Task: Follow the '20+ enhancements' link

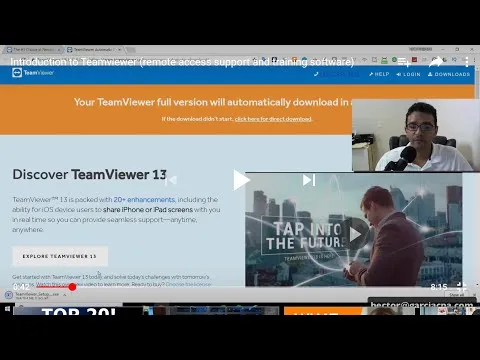Action: click(144, 199)
